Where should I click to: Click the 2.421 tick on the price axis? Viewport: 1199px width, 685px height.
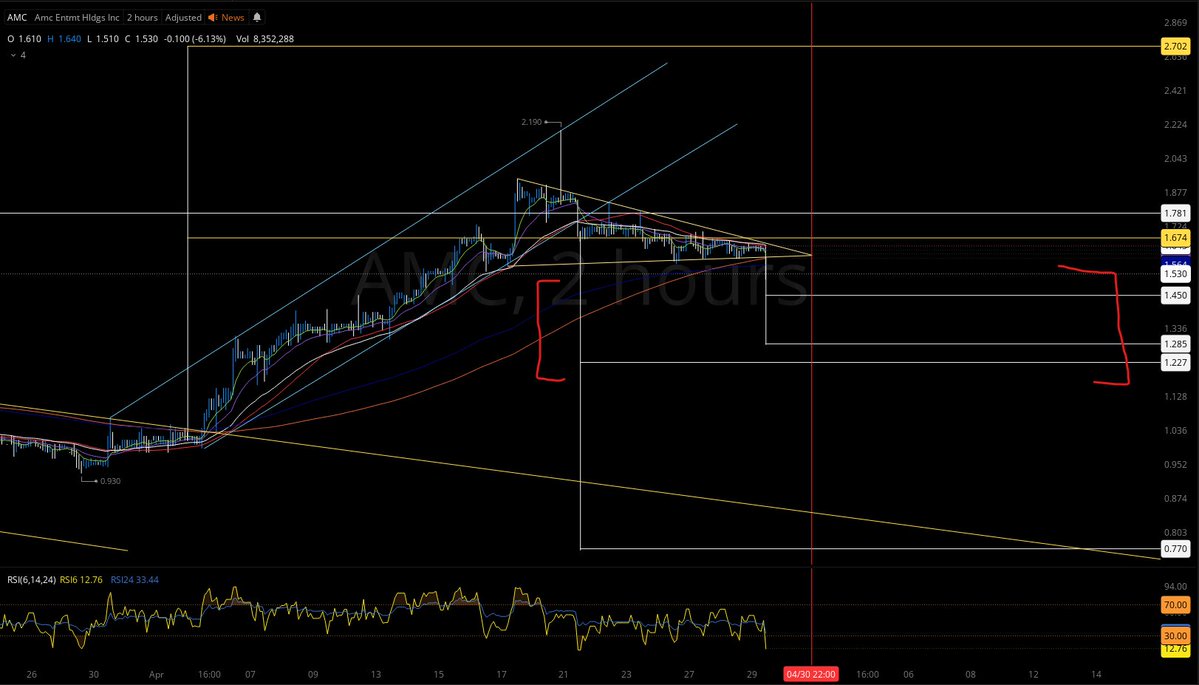pyautogui.click(x=1175, y=90)
